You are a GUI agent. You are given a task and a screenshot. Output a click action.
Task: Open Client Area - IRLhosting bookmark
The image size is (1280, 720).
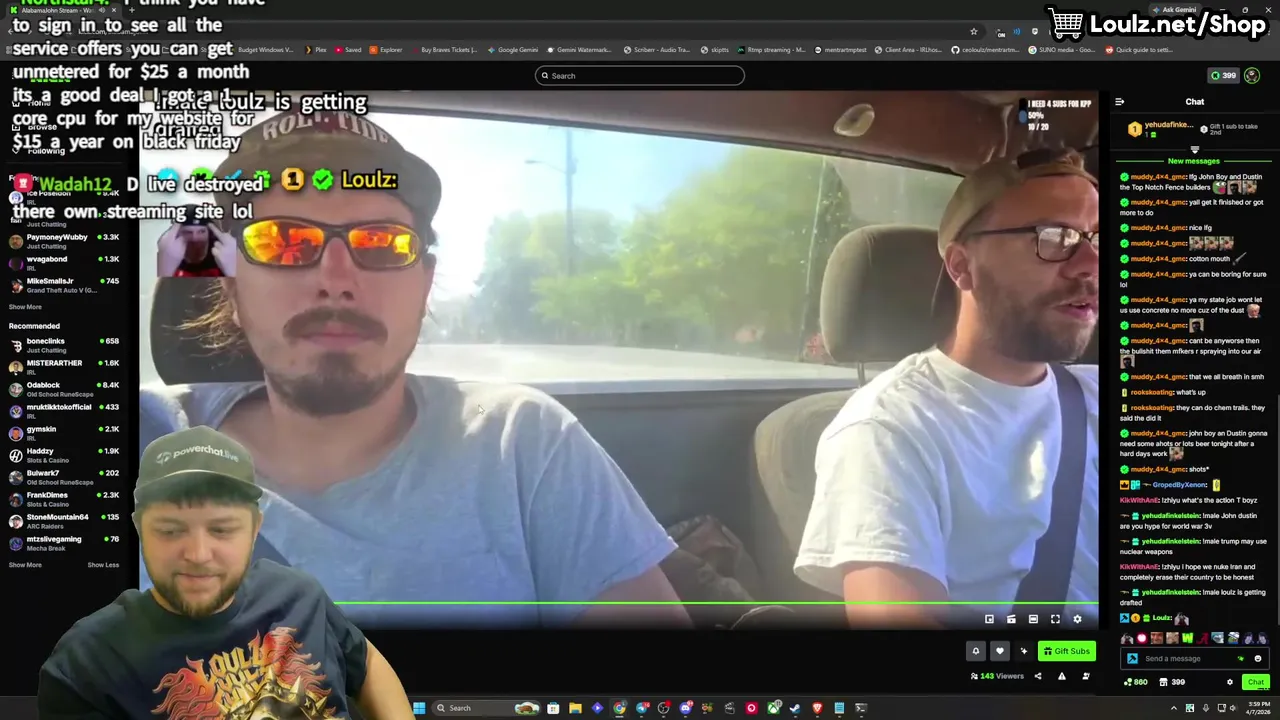[x=908, y=49]
